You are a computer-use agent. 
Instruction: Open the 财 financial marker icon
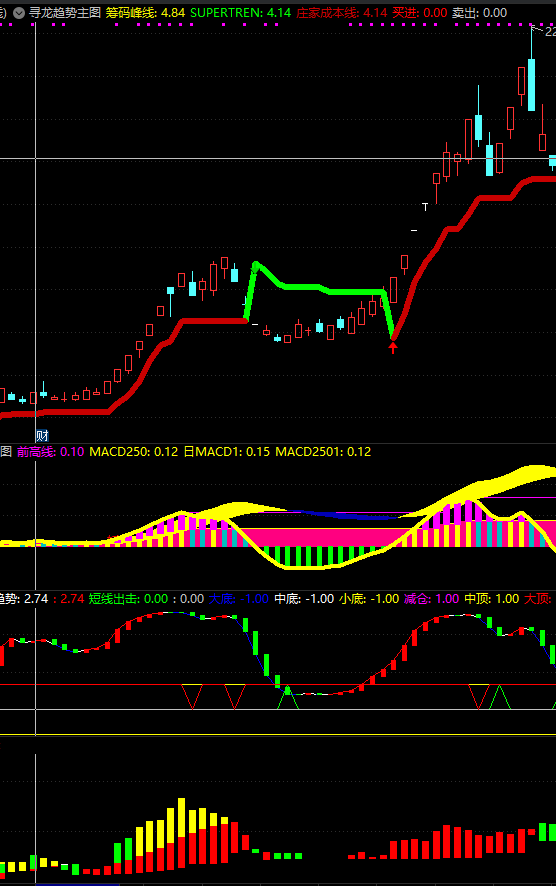coord(42,436)
